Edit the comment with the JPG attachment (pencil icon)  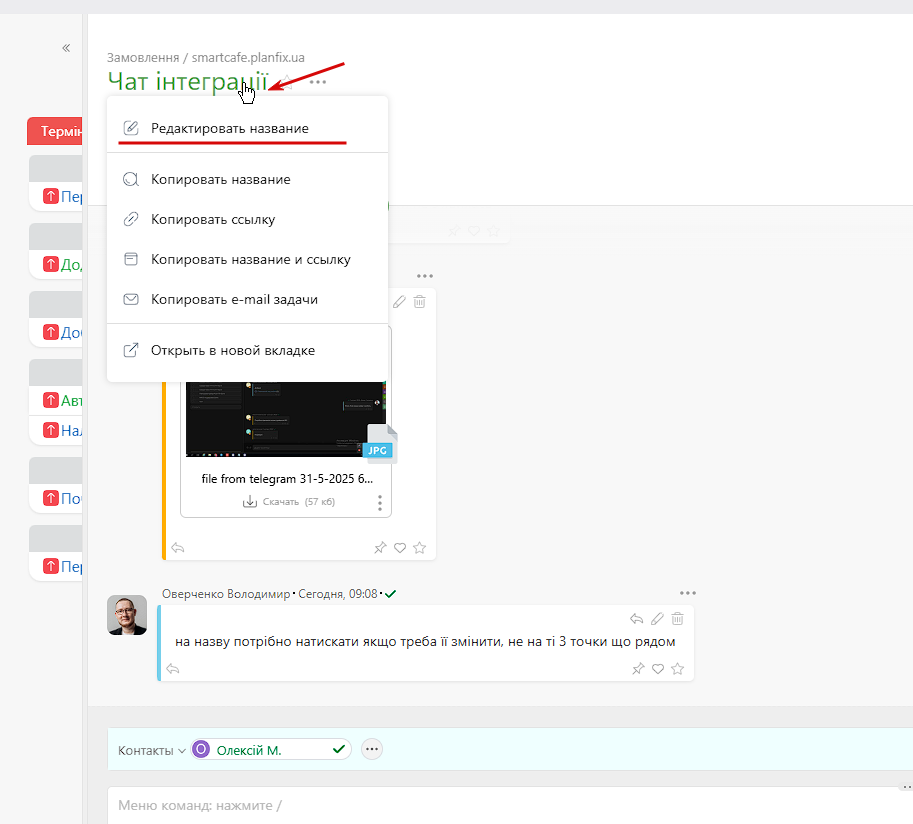399,302
